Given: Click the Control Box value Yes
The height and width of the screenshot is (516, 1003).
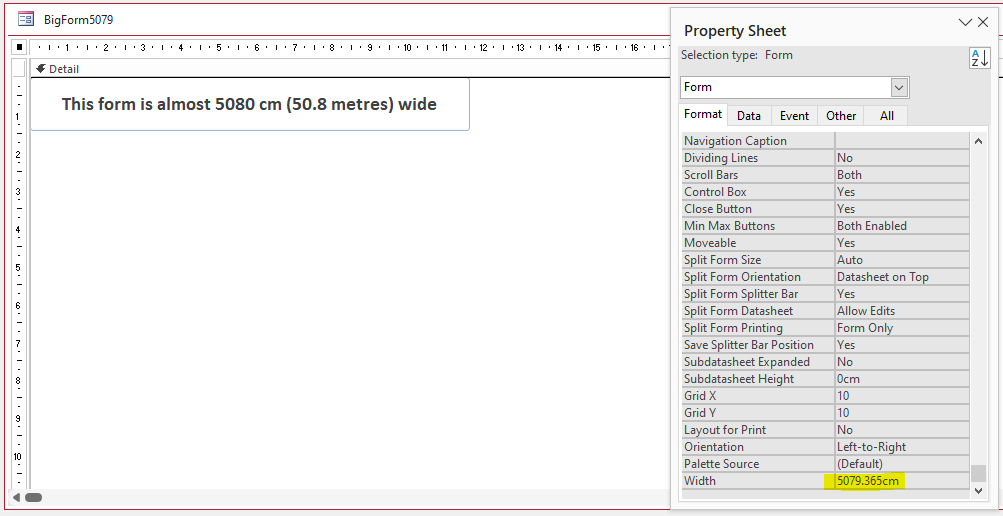Looking at the screenshot, I should 902,192.
